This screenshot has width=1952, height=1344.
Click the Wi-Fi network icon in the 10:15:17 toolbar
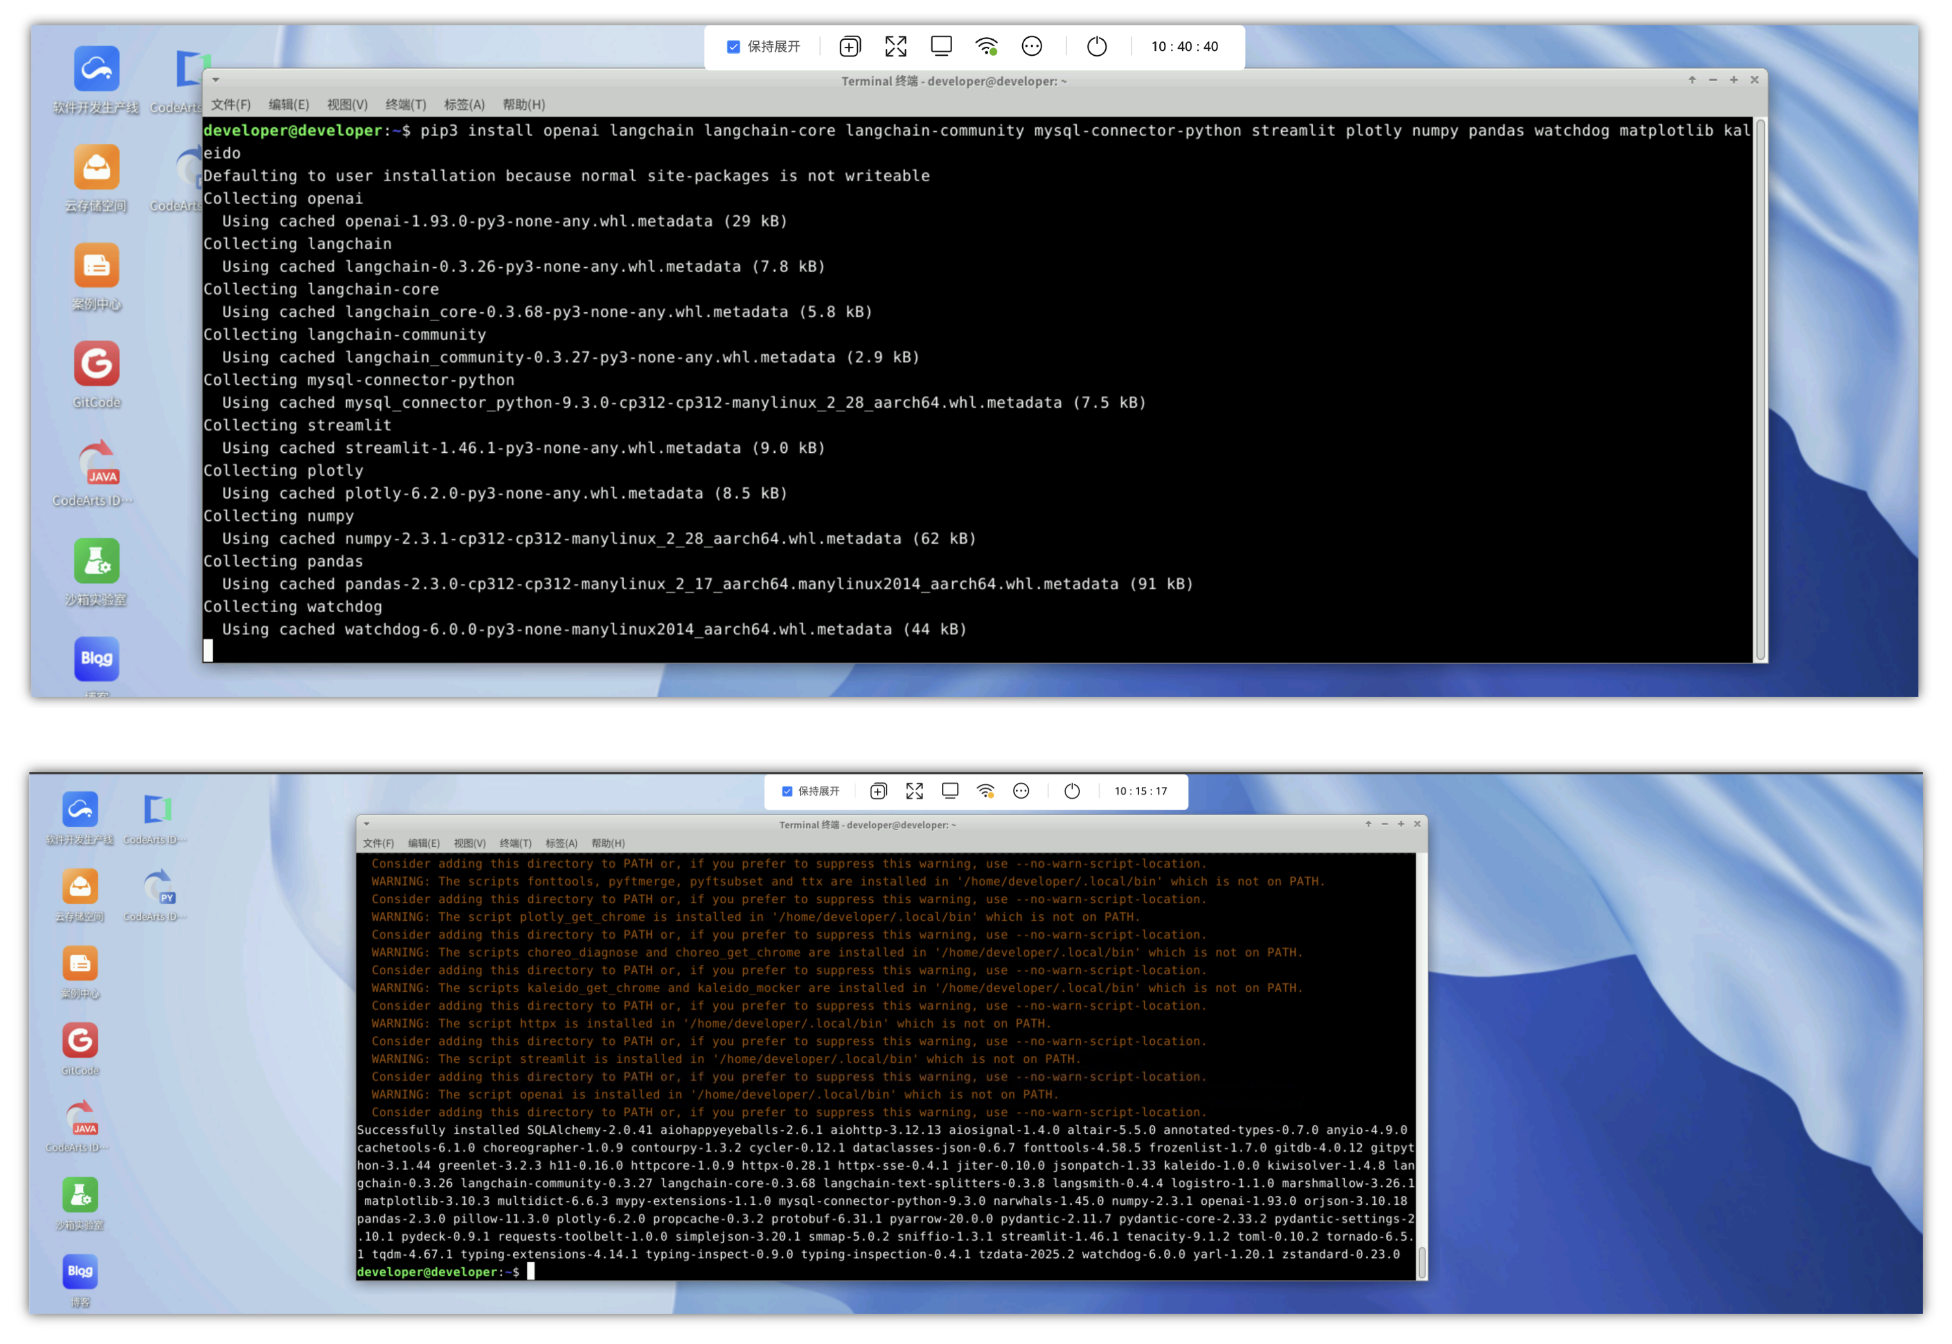(986, 791)
